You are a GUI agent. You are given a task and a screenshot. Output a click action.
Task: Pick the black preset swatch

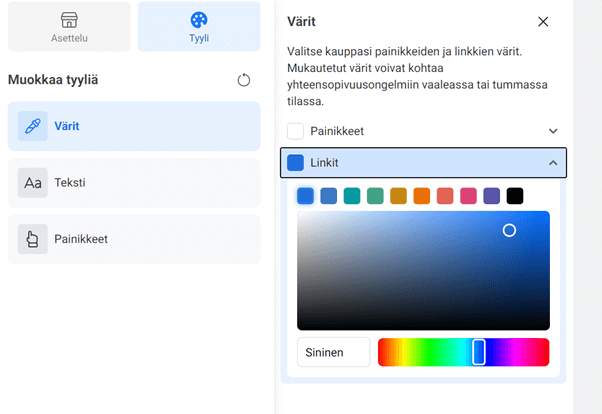point(515,196)
